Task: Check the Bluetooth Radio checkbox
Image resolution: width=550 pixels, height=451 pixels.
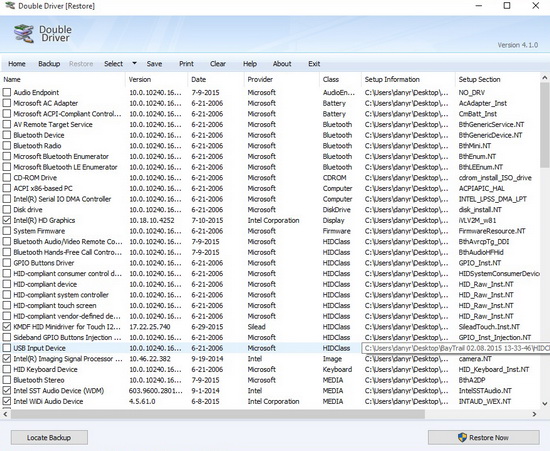Action: (7, 146)
